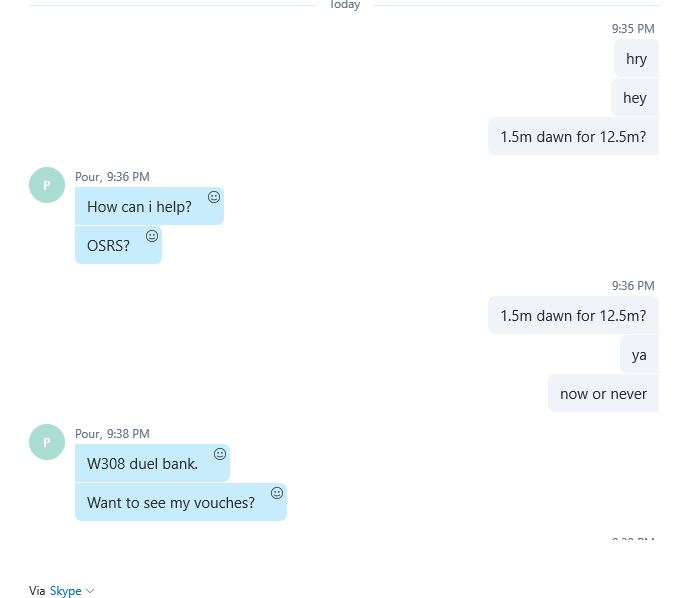Select second "1.5m dawn for 12.5m?" message
Screen dimensions: 681x598
pos(573,315)
